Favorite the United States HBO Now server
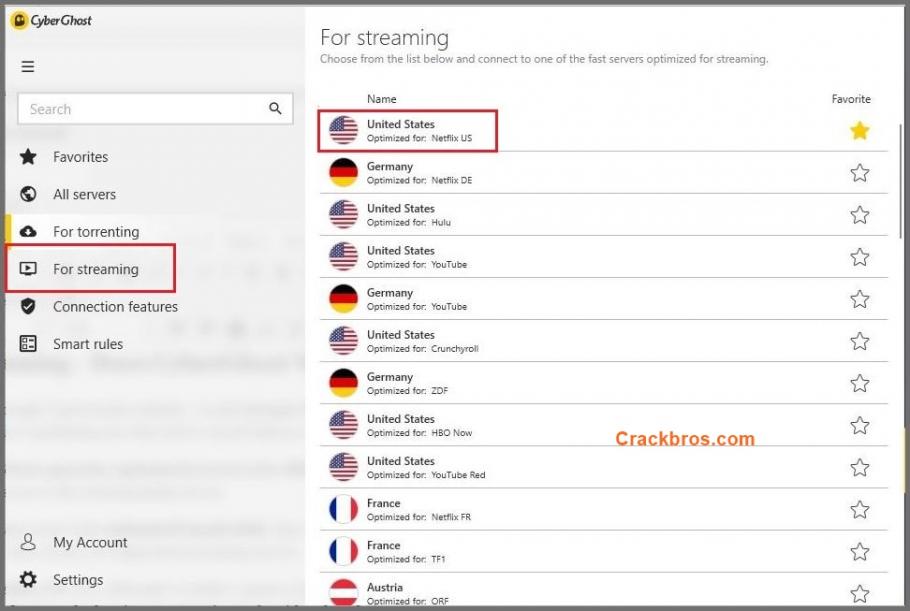The image size is (910, 611). click(x=860, y=425)
